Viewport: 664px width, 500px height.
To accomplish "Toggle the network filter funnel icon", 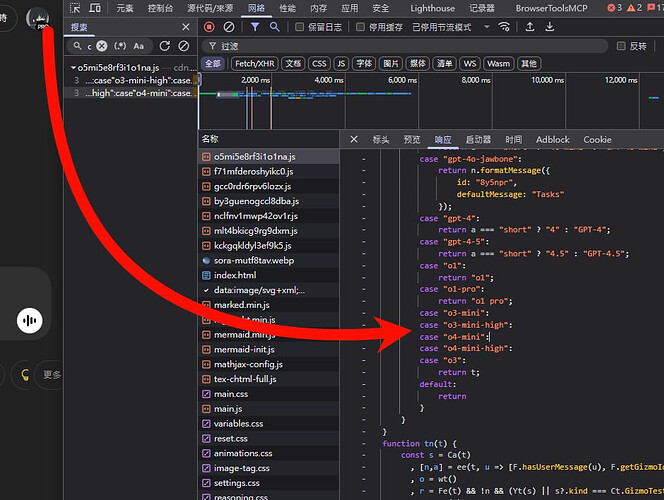I will [255, 27].
